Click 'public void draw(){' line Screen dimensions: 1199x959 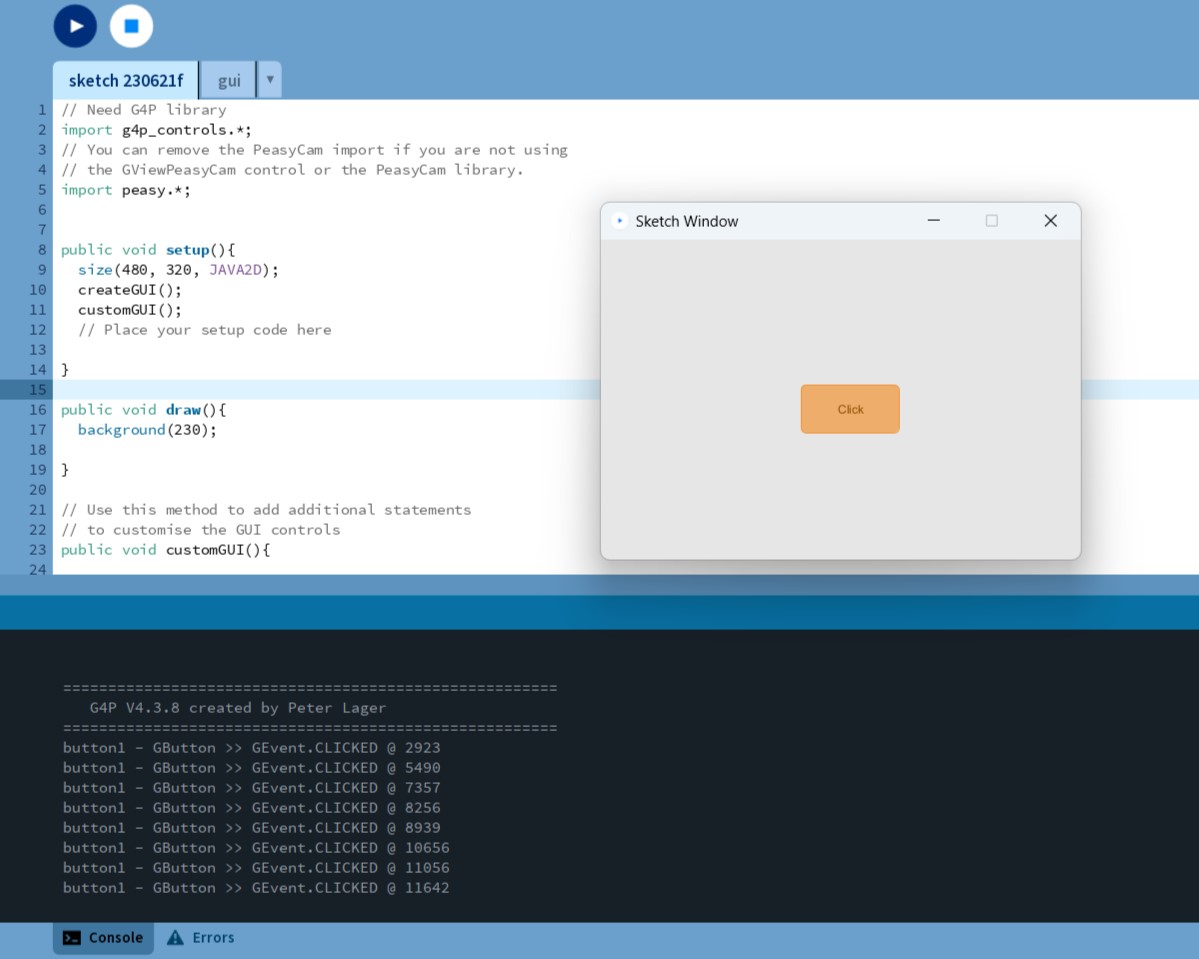tap(144, 410)
